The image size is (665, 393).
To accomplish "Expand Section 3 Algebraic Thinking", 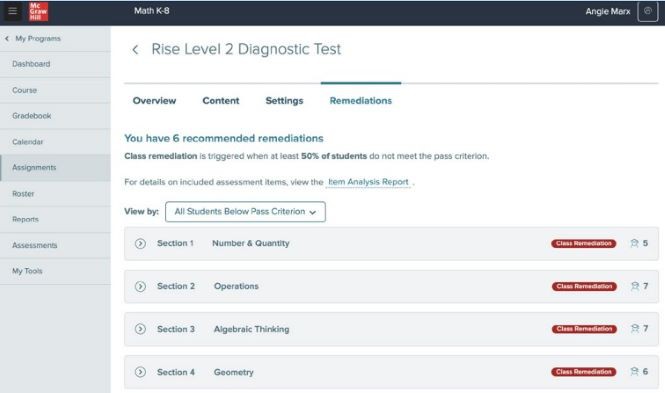I will point(140,329).
